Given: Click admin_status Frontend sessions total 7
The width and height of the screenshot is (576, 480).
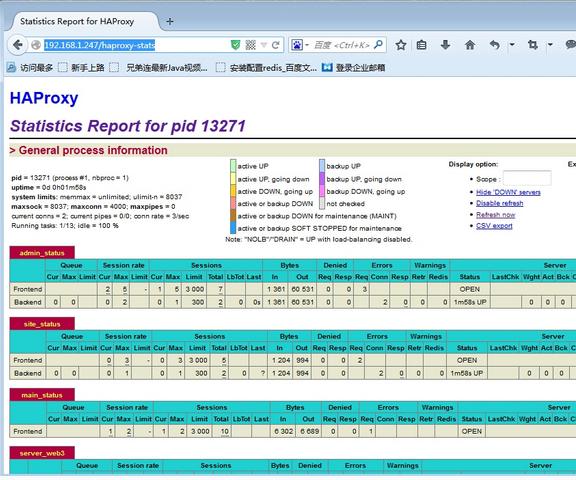Looking at the screenshot, I should coord(220,289).
